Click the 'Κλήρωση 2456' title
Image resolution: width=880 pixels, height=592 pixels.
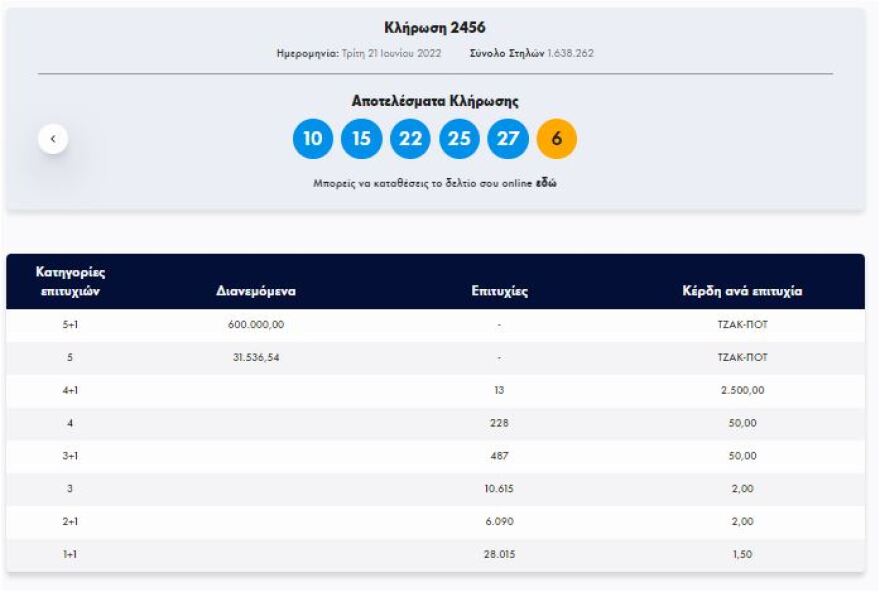[435, 28]
